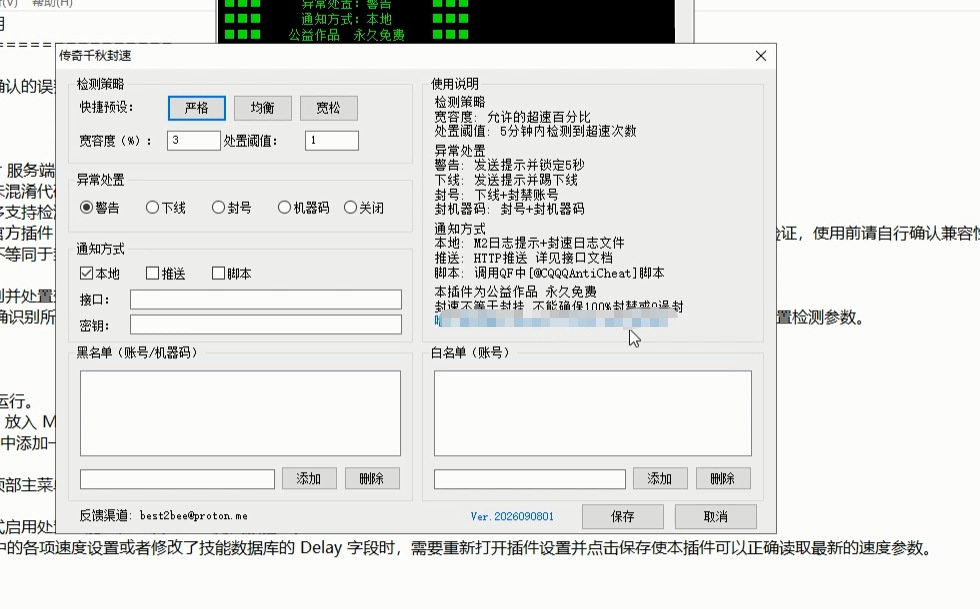
Task: Click the line '本插件为公益作品 永久免费'
Action: 516,292
